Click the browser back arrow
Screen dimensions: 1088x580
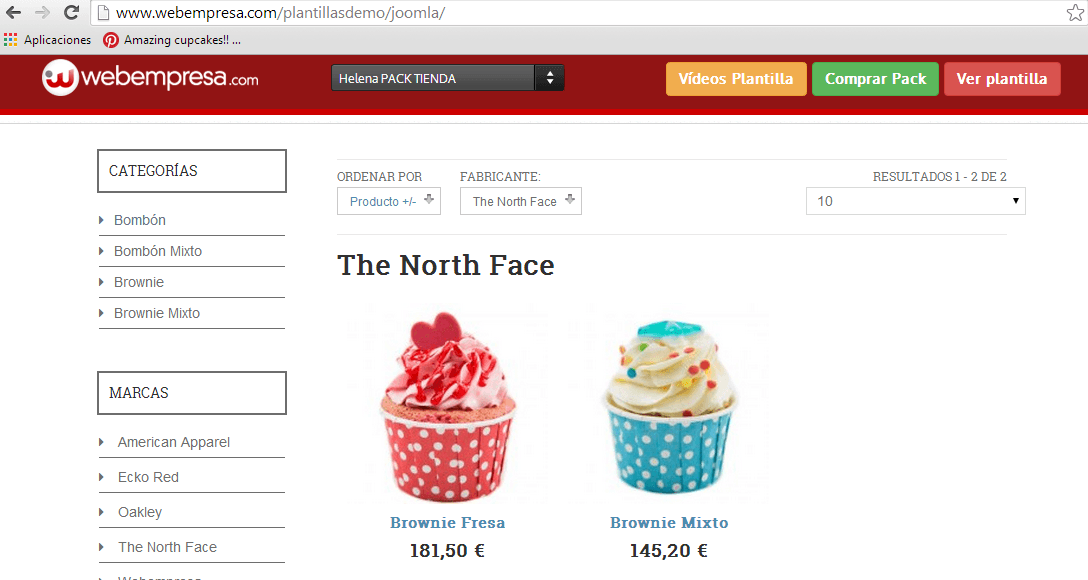(13, 12)
